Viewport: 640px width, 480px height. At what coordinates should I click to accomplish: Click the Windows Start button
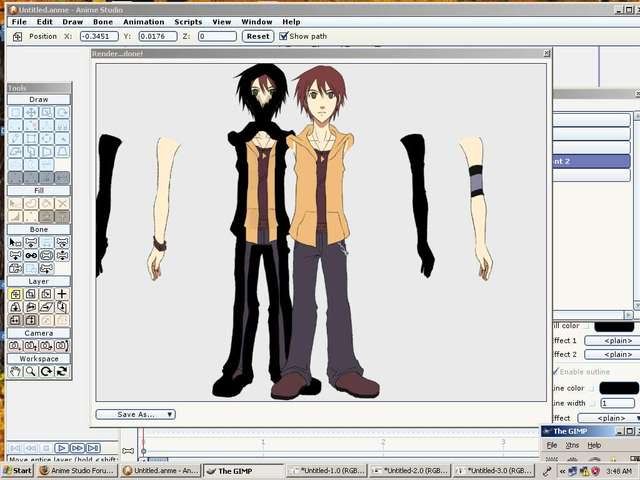coord(17,470)
